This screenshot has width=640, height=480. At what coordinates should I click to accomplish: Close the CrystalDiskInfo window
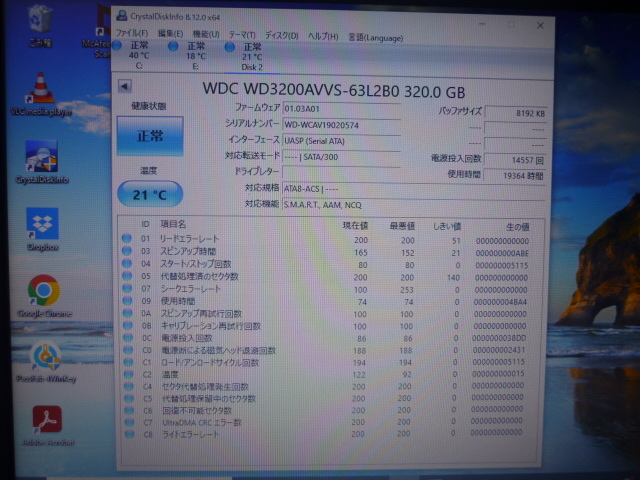click(x=540, y=25)
